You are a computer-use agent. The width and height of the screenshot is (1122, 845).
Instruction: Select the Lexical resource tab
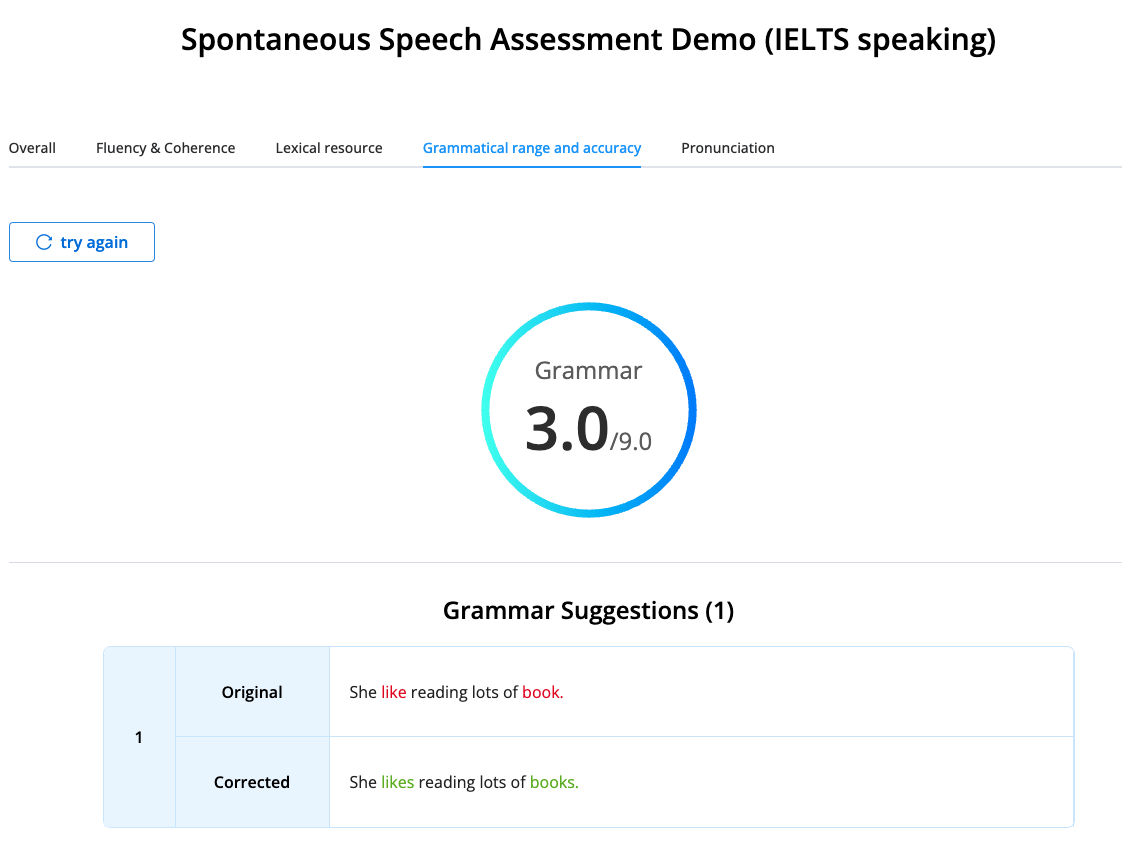[x=329, y=148]
